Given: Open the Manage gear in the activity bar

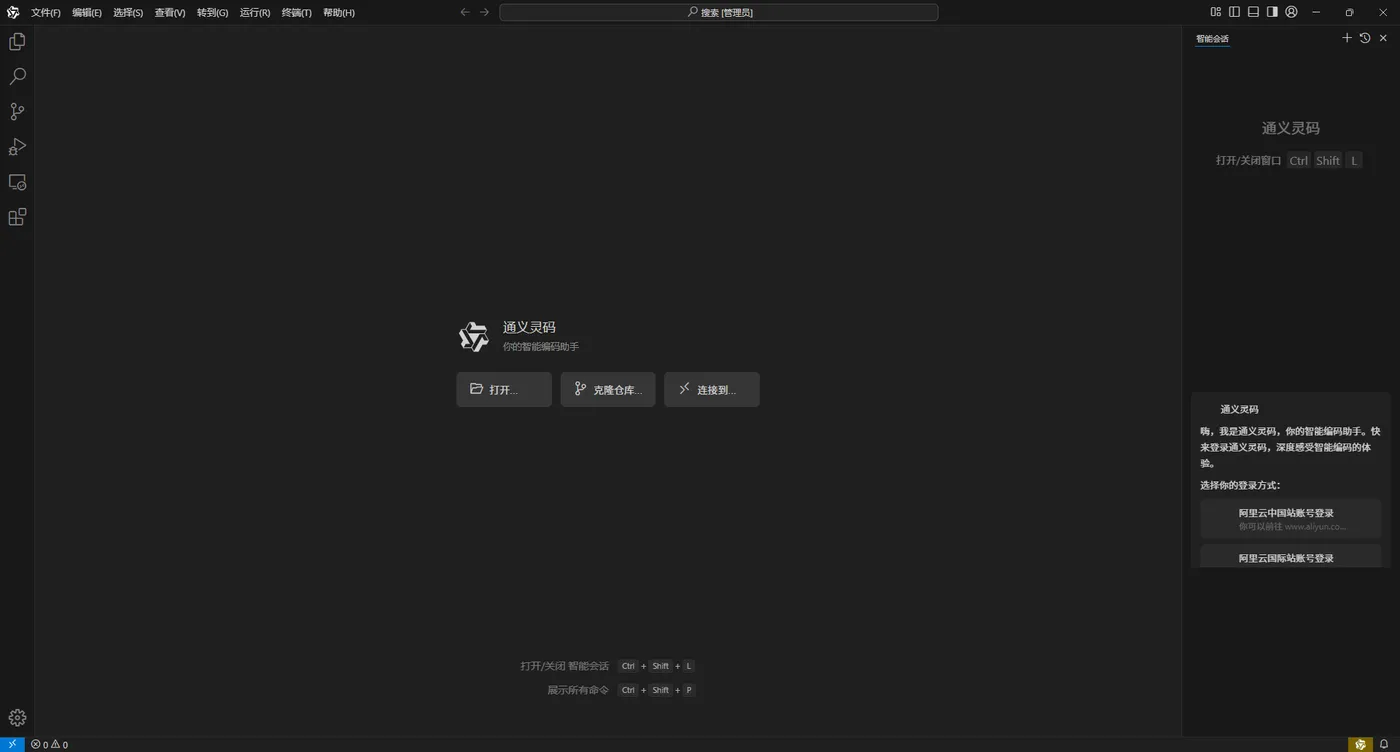Looking at the screenshot, I should click(x=17, y=718).
